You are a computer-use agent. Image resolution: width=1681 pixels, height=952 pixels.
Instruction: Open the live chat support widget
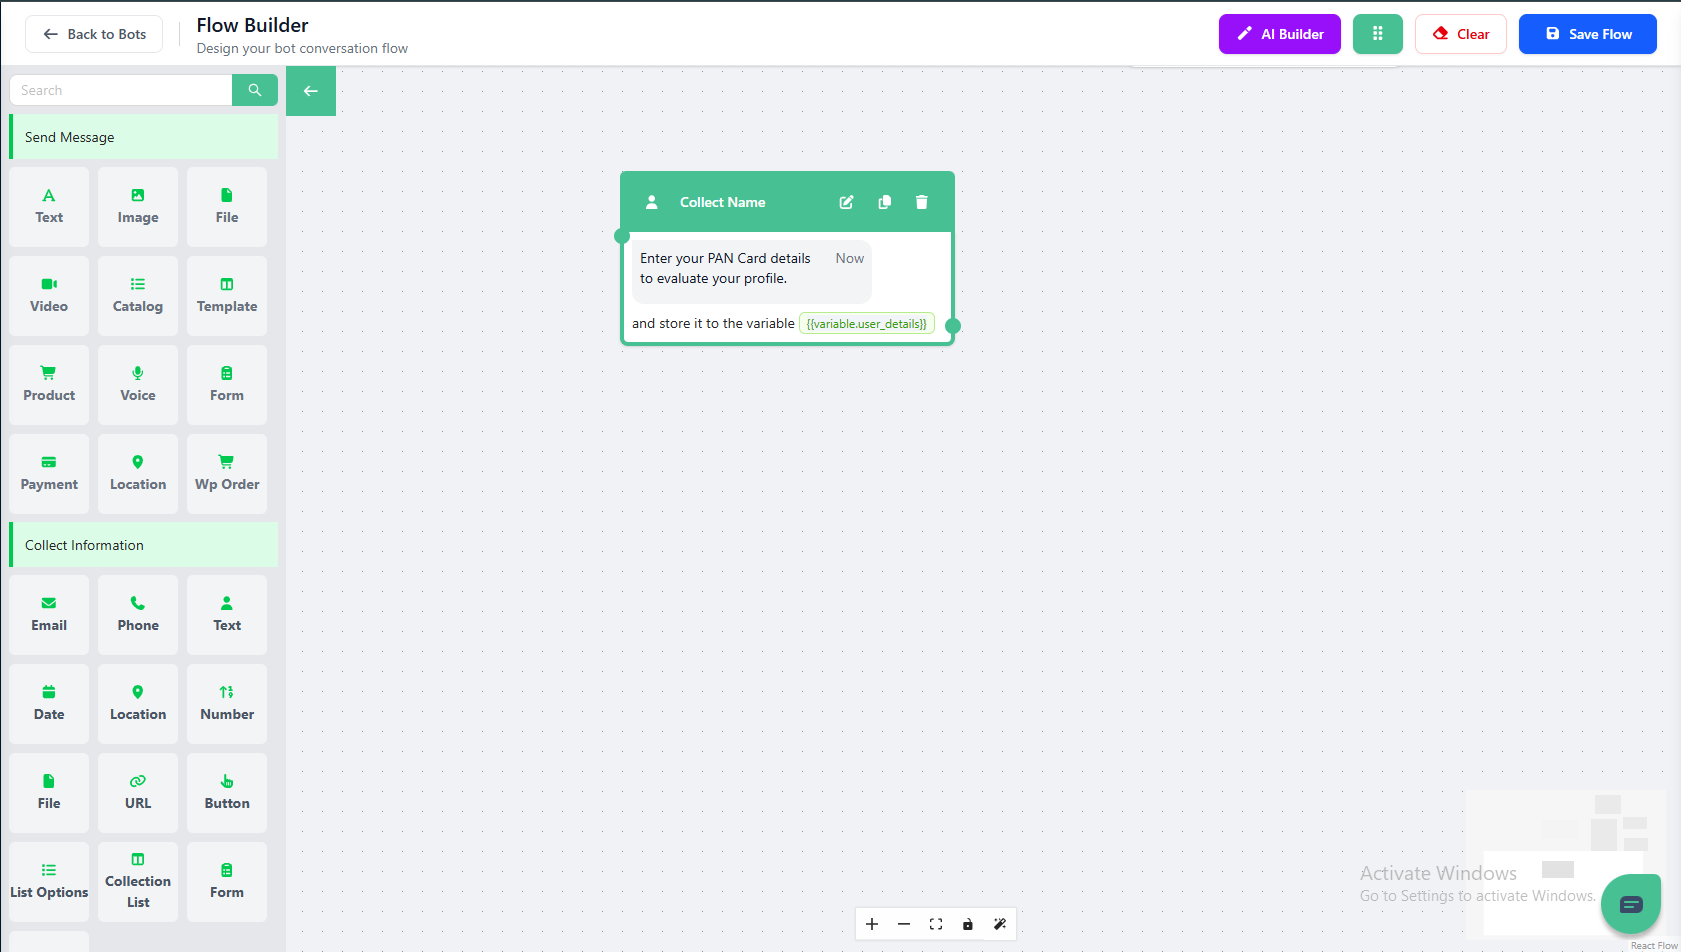1630,904
